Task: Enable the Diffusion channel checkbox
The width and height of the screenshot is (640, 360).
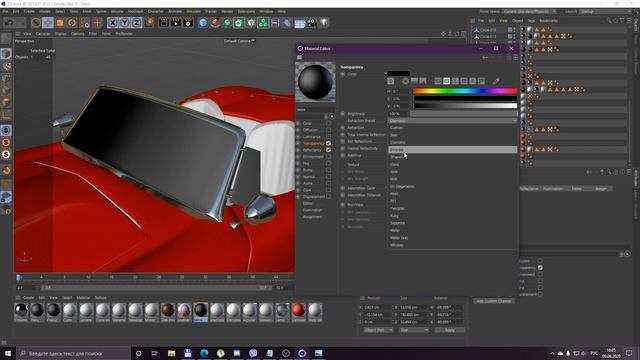Action: [329, 130]
